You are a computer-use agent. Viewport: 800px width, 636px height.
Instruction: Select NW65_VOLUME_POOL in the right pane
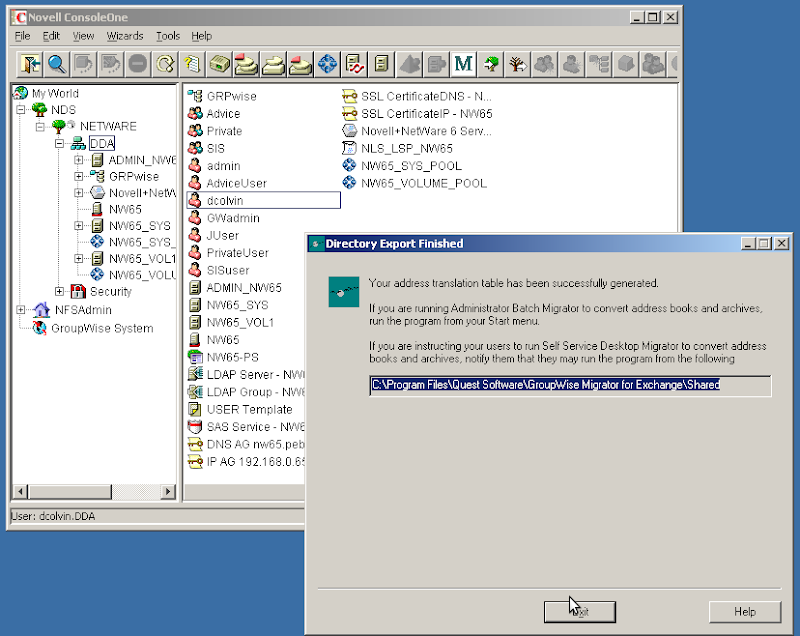tap(423, 183)
